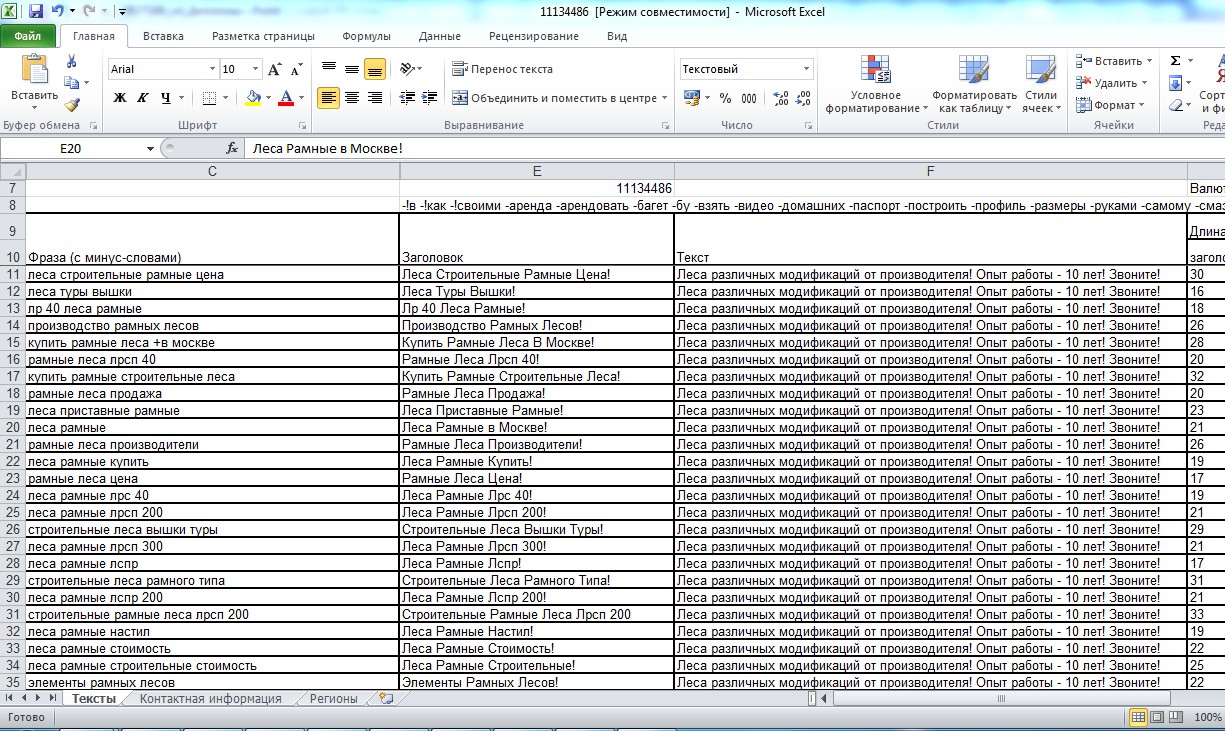
Task: Apply red font color
Action: point(286,98)
